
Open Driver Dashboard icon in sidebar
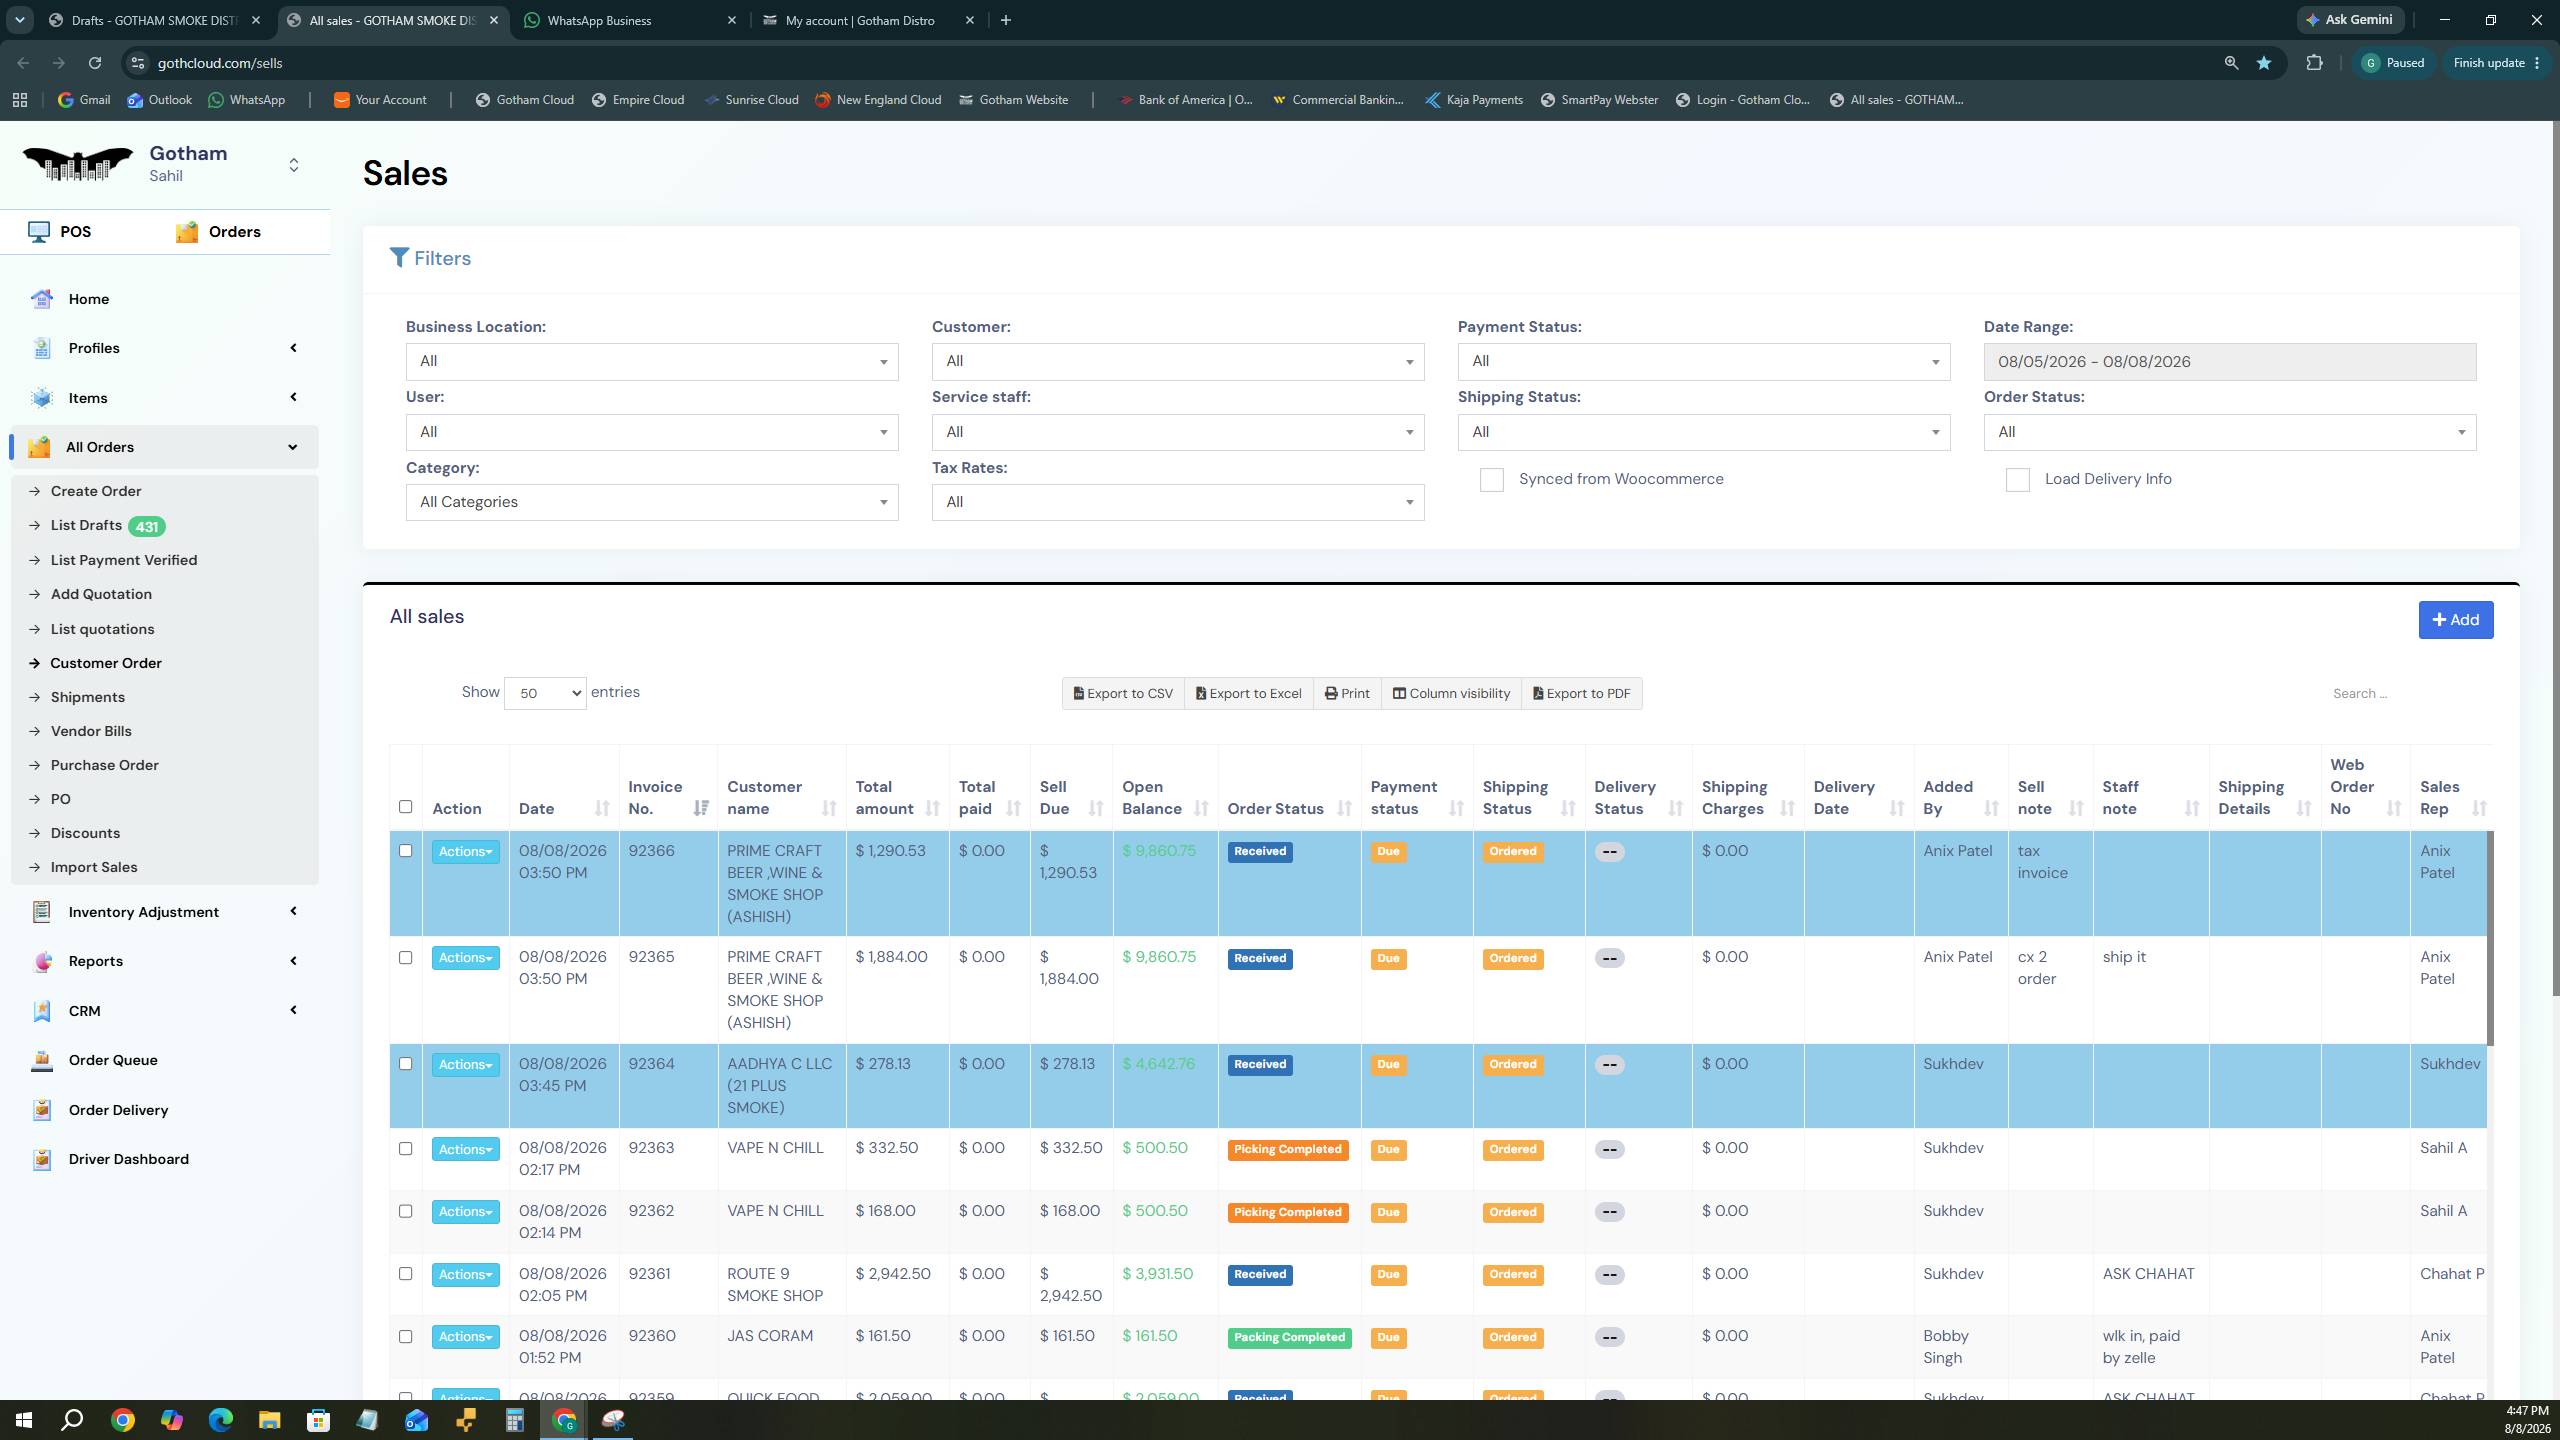click(x=41, y=1159)
